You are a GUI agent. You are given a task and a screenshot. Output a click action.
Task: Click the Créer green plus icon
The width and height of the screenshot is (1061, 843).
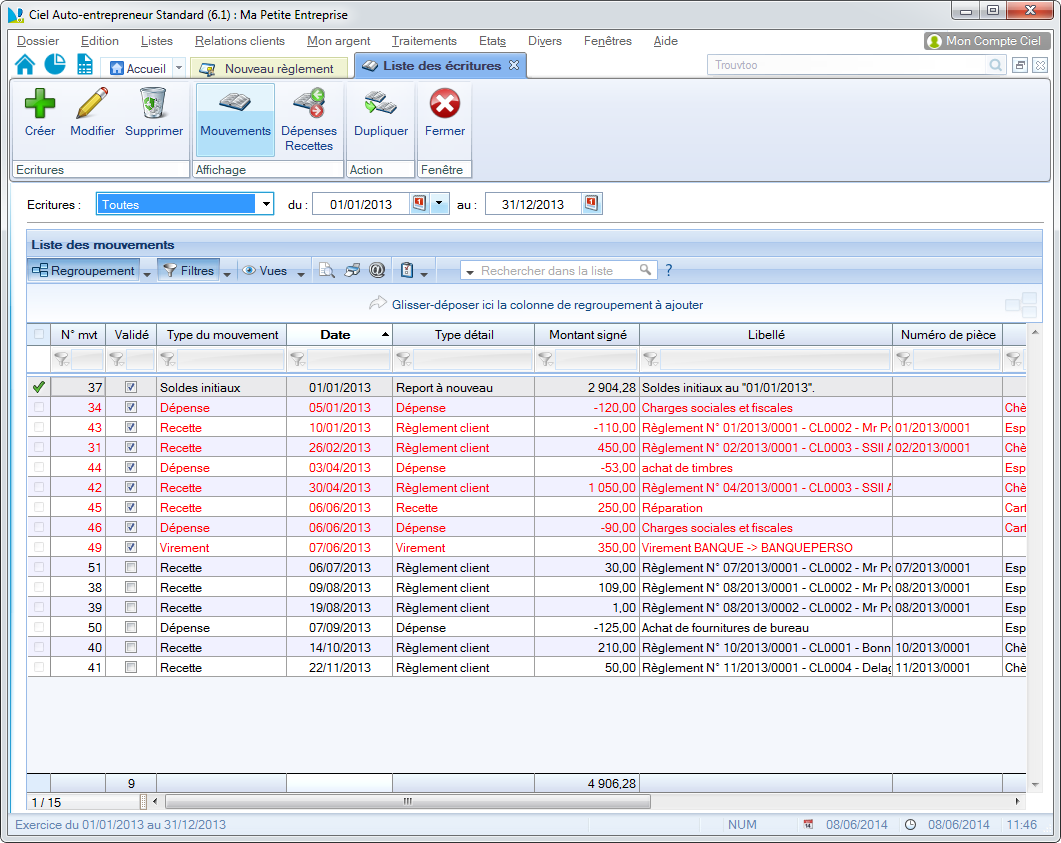coord(40,104)
